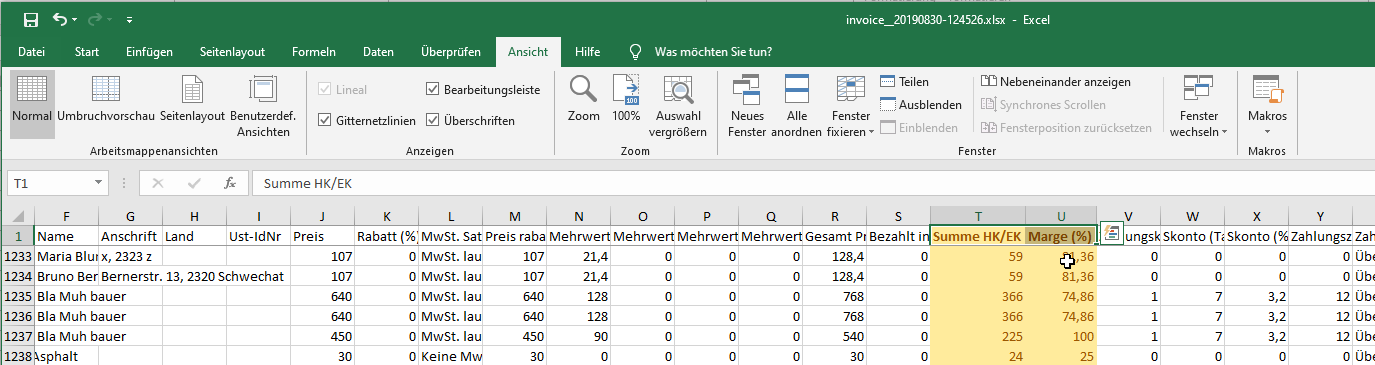Click the Insert Function fx icon
Image resolution: width=1375 pixels, height=365 pixels.
point(229,183)
